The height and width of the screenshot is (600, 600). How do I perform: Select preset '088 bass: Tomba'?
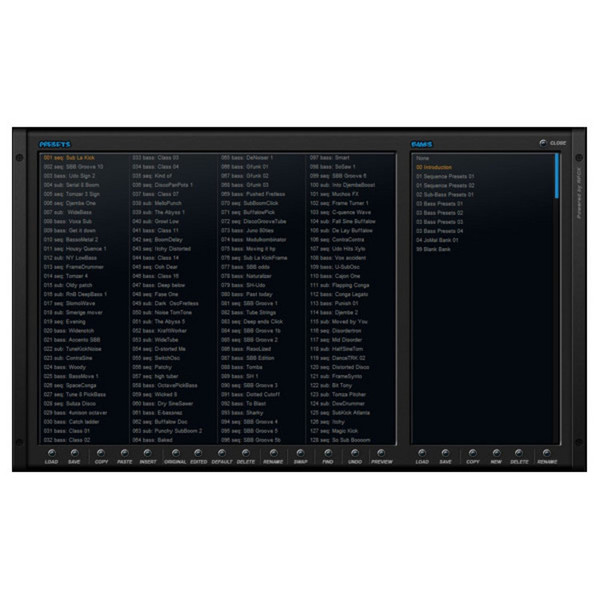coord(241,367)
